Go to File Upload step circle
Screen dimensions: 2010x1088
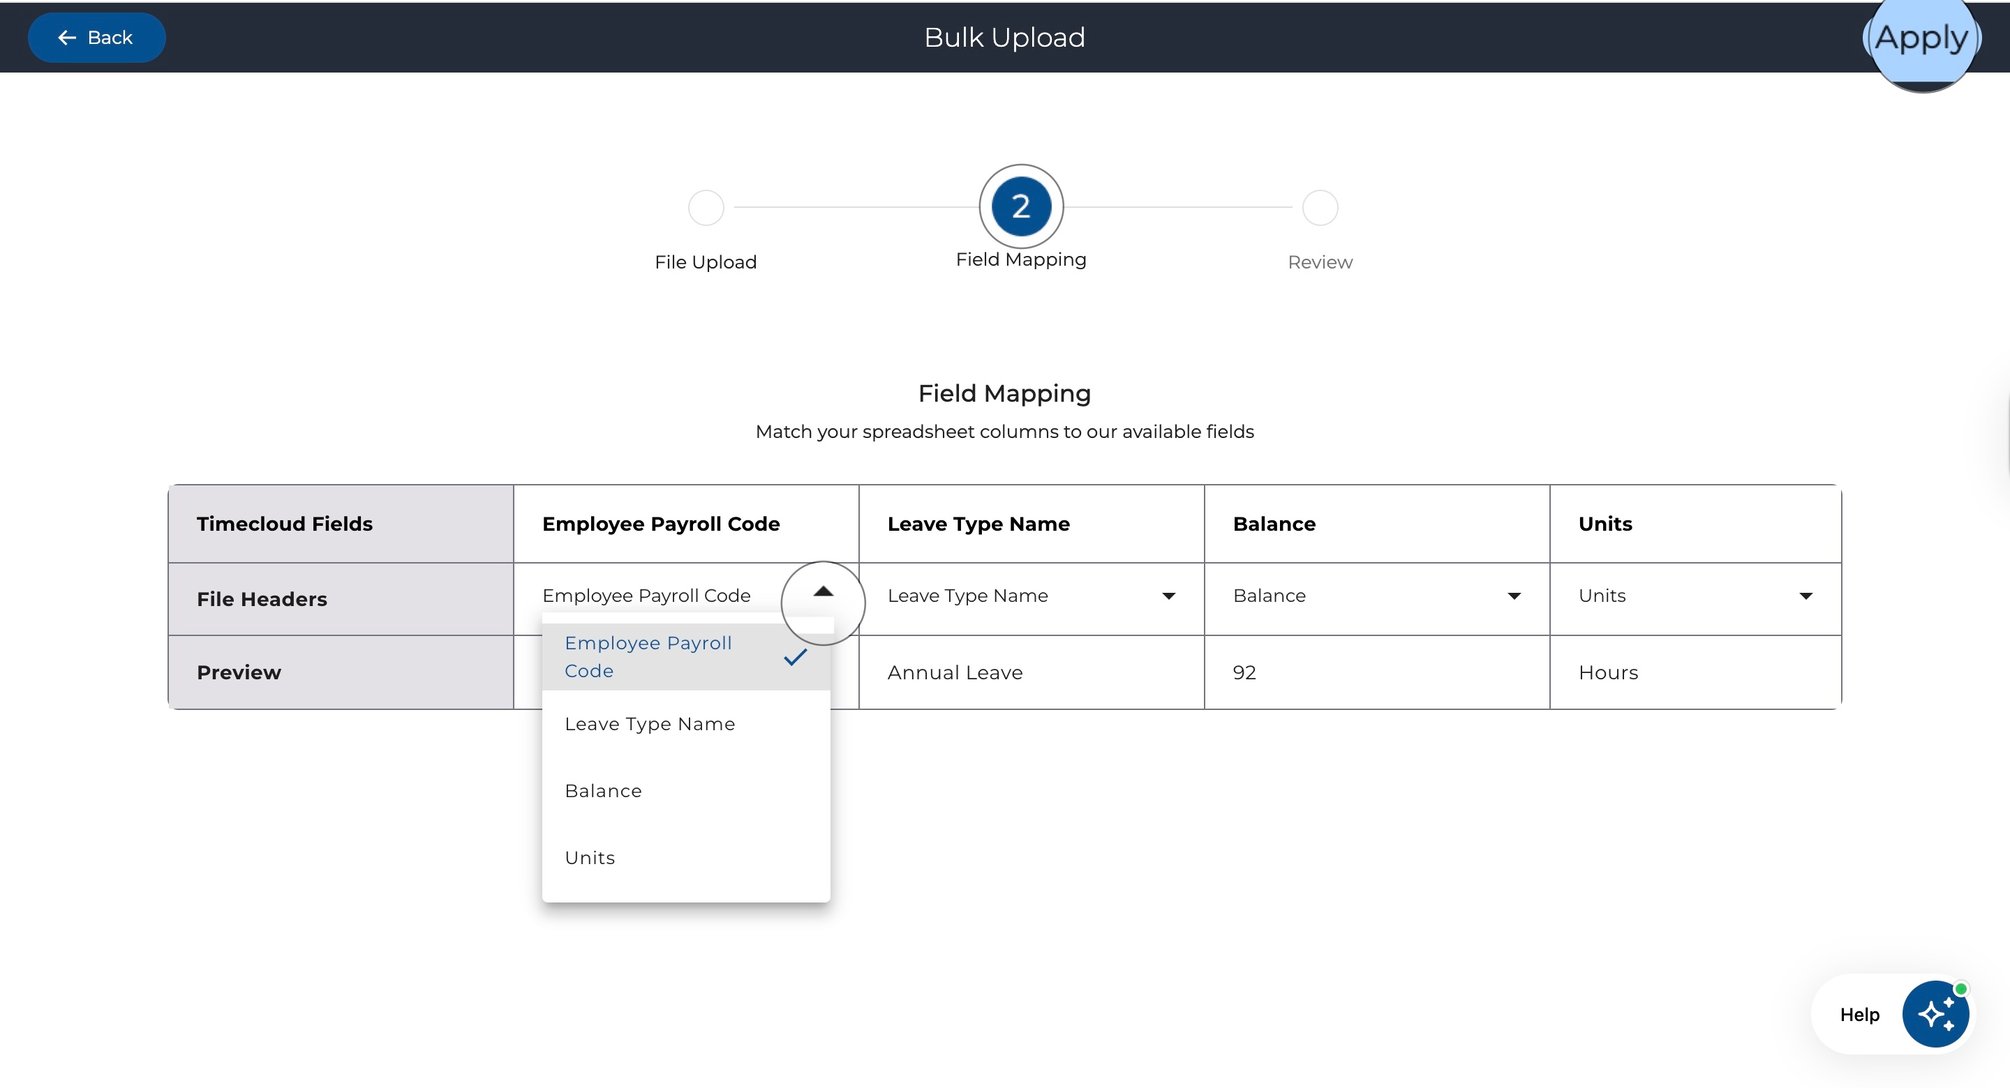[x=706, y=208]
